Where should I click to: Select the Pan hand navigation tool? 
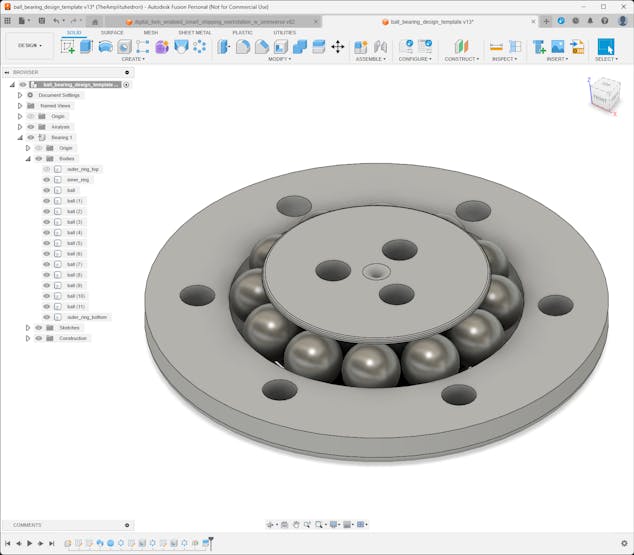pos(296,524)
